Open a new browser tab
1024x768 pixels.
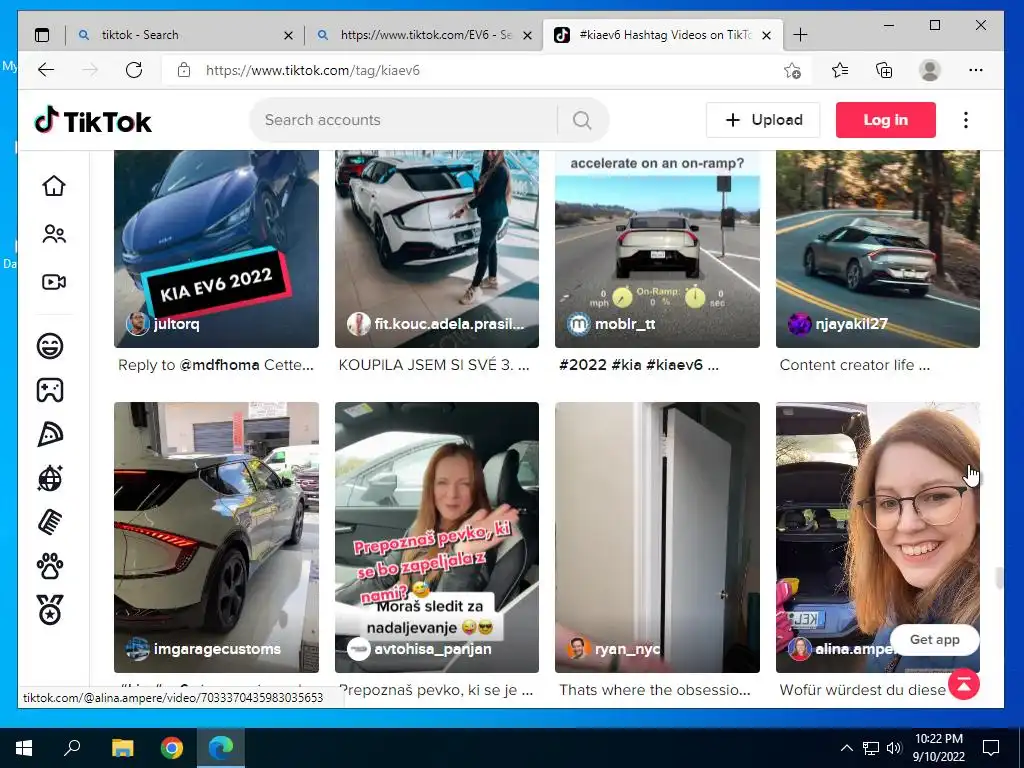[800, 35]
